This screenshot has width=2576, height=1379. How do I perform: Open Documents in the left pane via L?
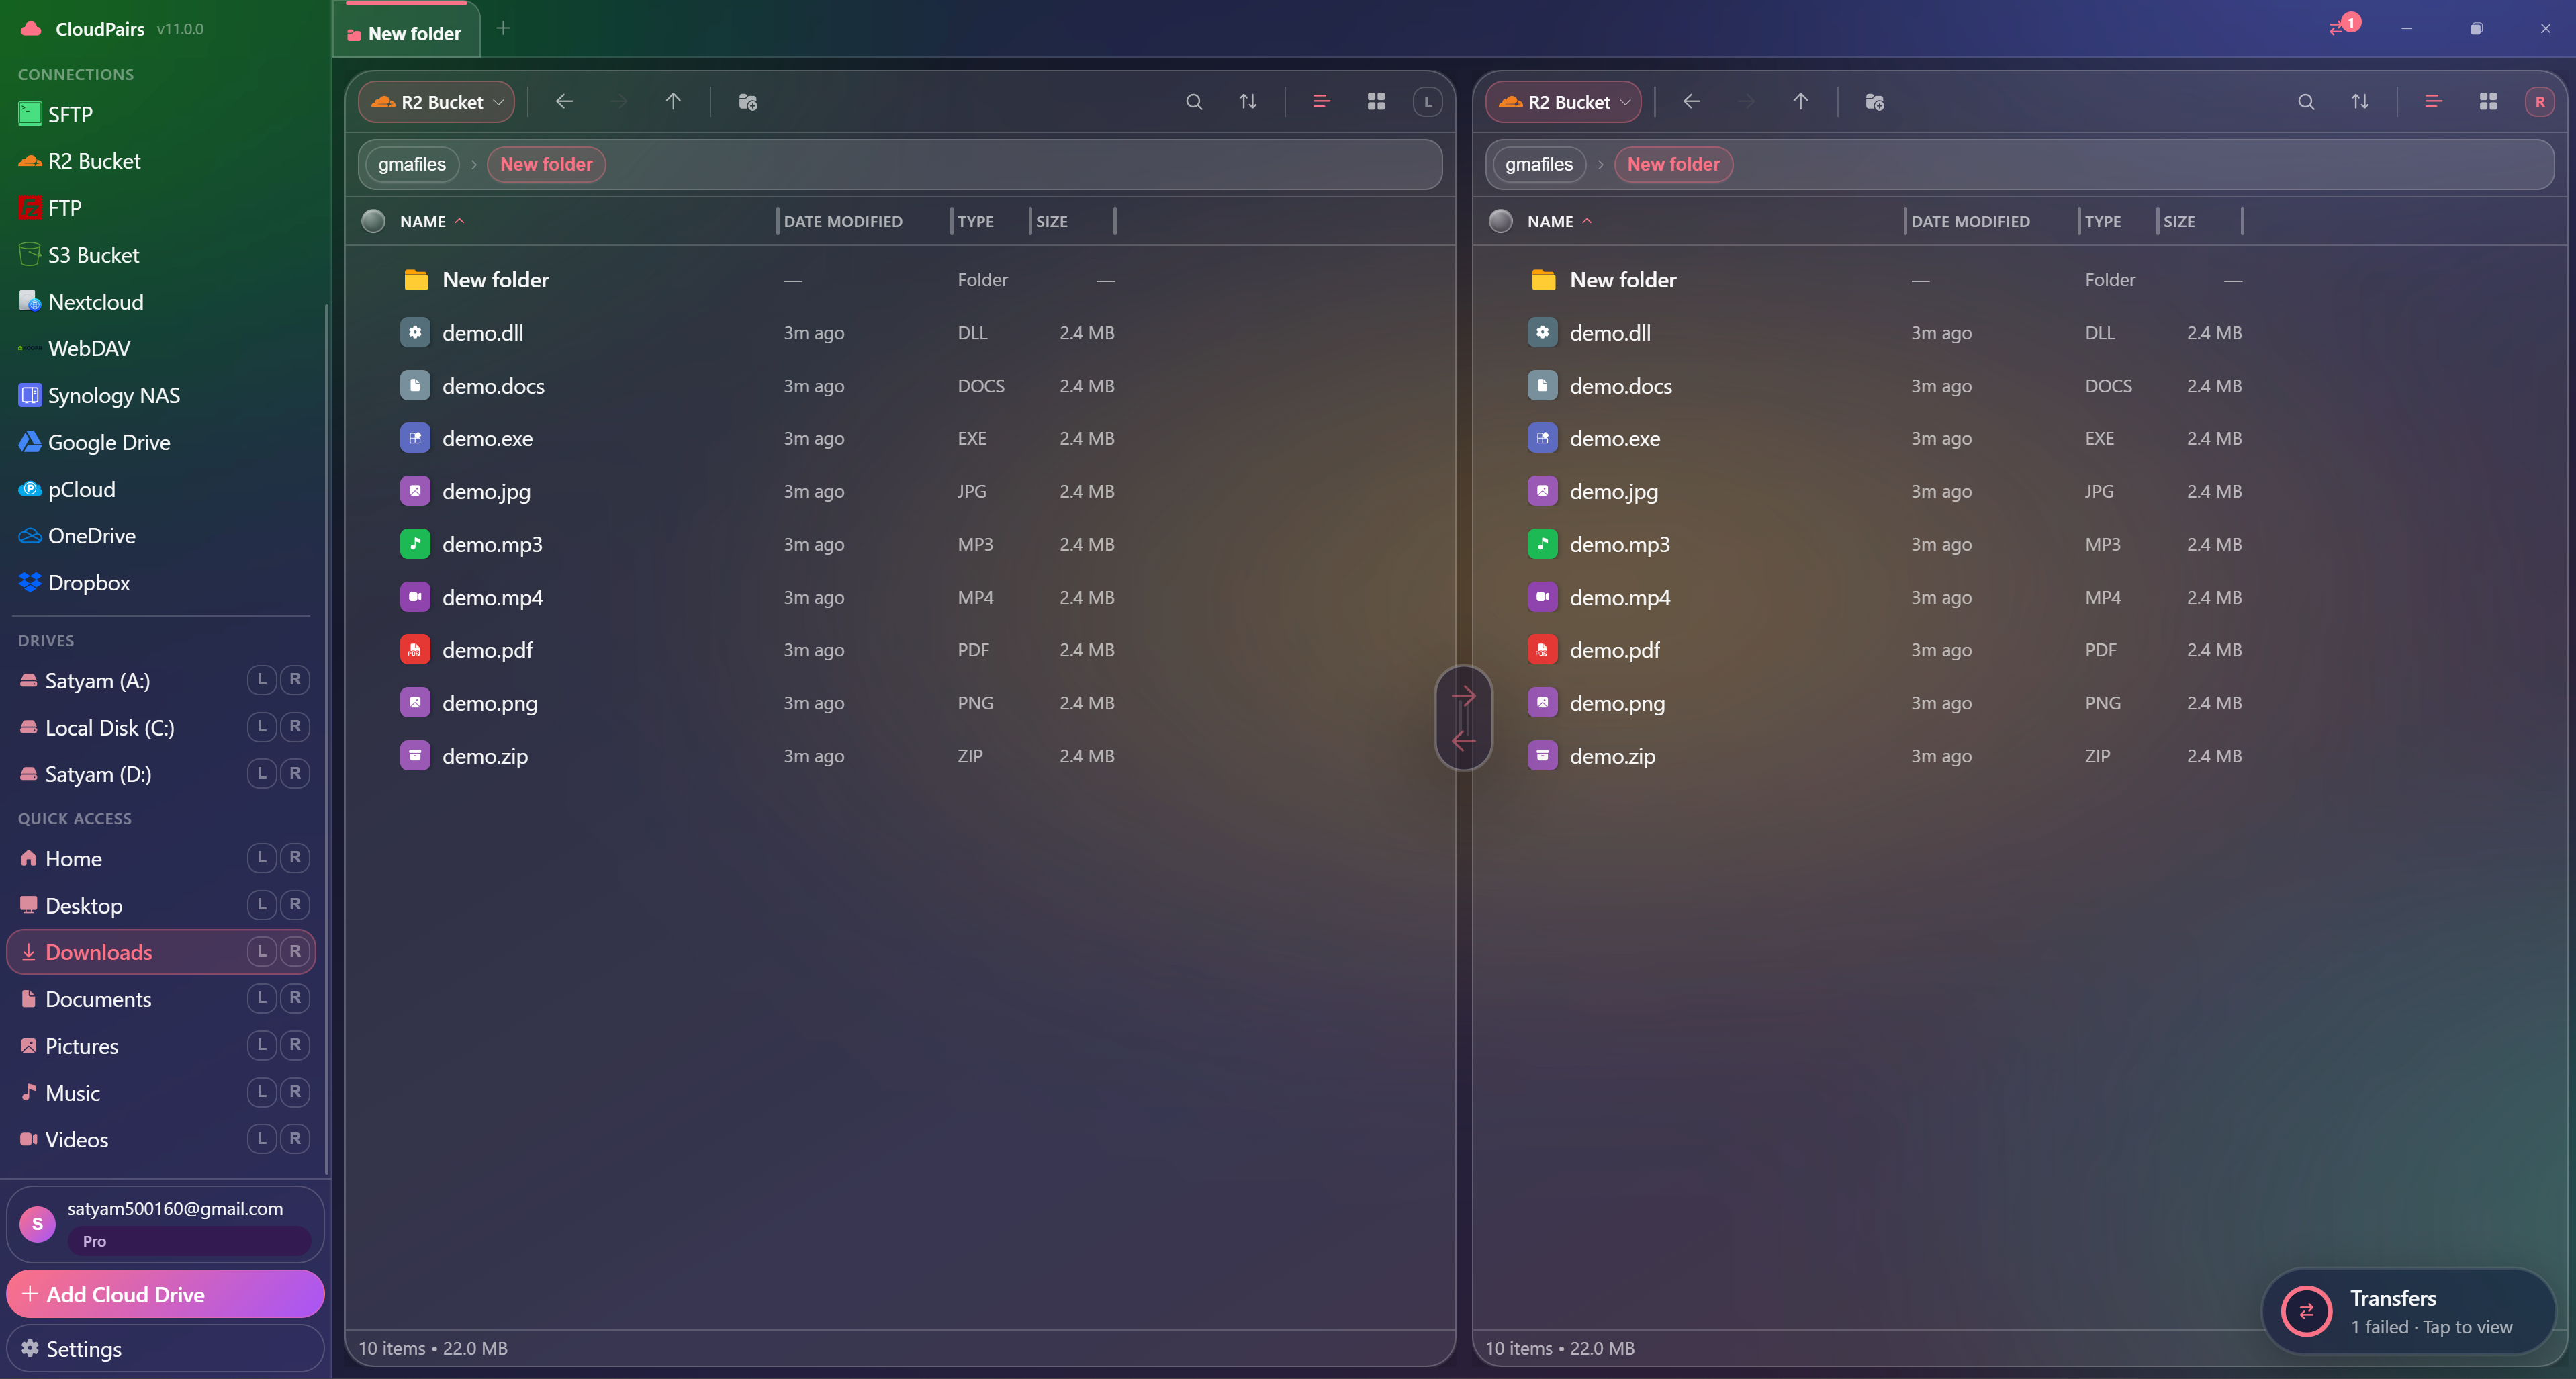coord(262,998)
